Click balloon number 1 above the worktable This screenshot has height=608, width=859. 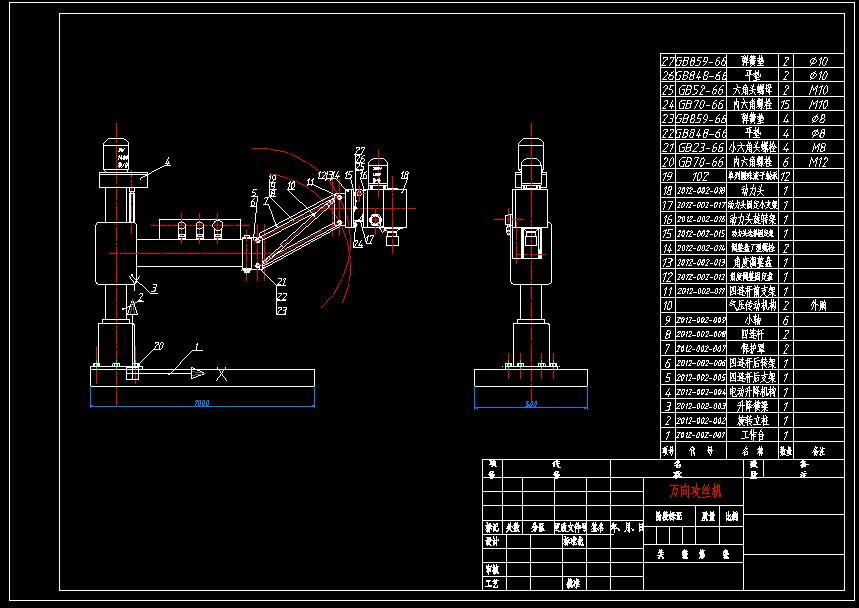(x=197, y=347)
